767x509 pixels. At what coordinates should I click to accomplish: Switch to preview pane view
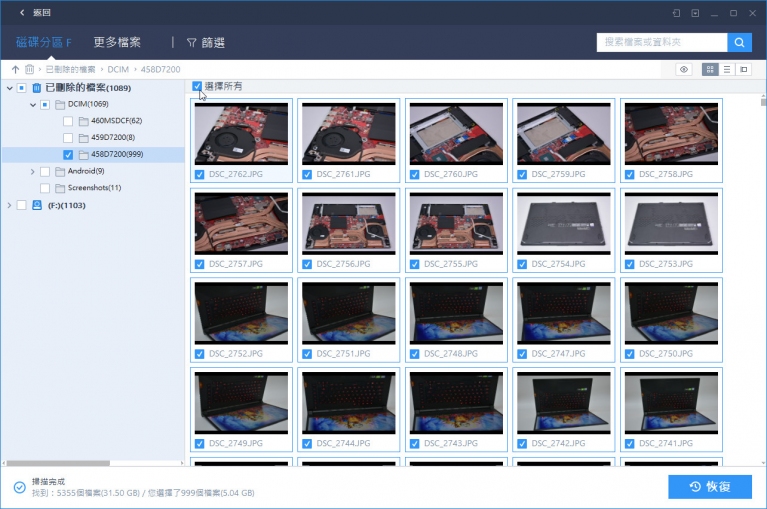744,69
